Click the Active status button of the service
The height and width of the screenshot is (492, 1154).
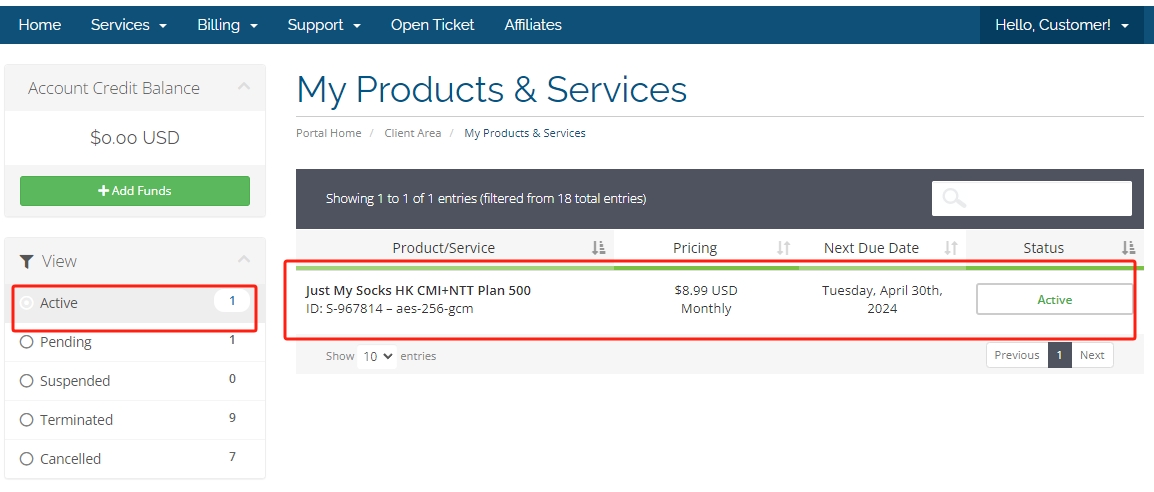pyautogui.click(x=1055, y=299)
